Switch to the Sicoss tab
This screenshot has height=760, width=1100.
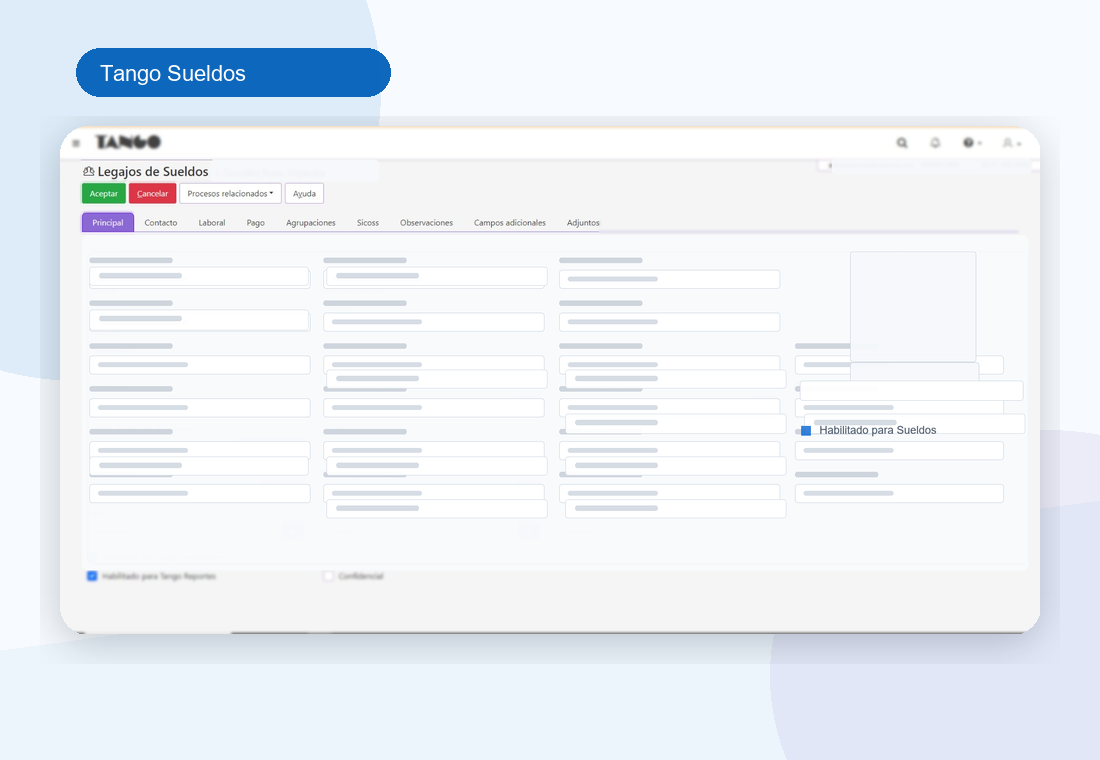click(368, 222)
